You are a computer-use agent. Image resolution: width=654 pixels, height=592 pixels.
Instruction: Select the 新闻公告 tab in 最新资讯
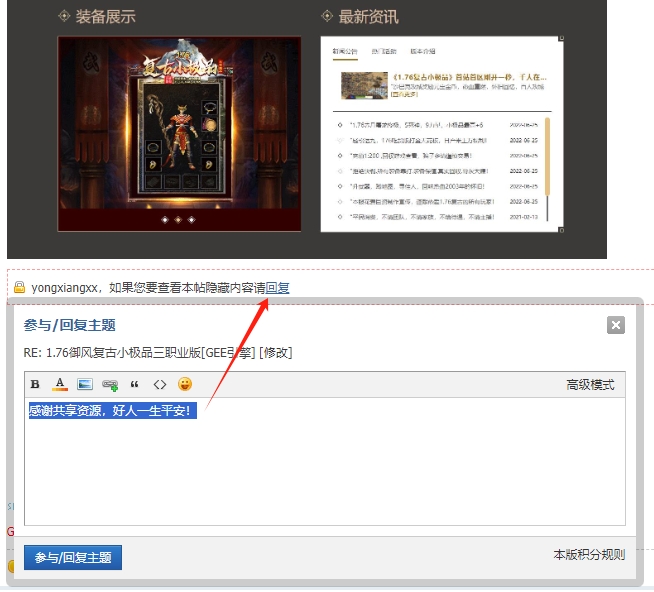point(345,51)
